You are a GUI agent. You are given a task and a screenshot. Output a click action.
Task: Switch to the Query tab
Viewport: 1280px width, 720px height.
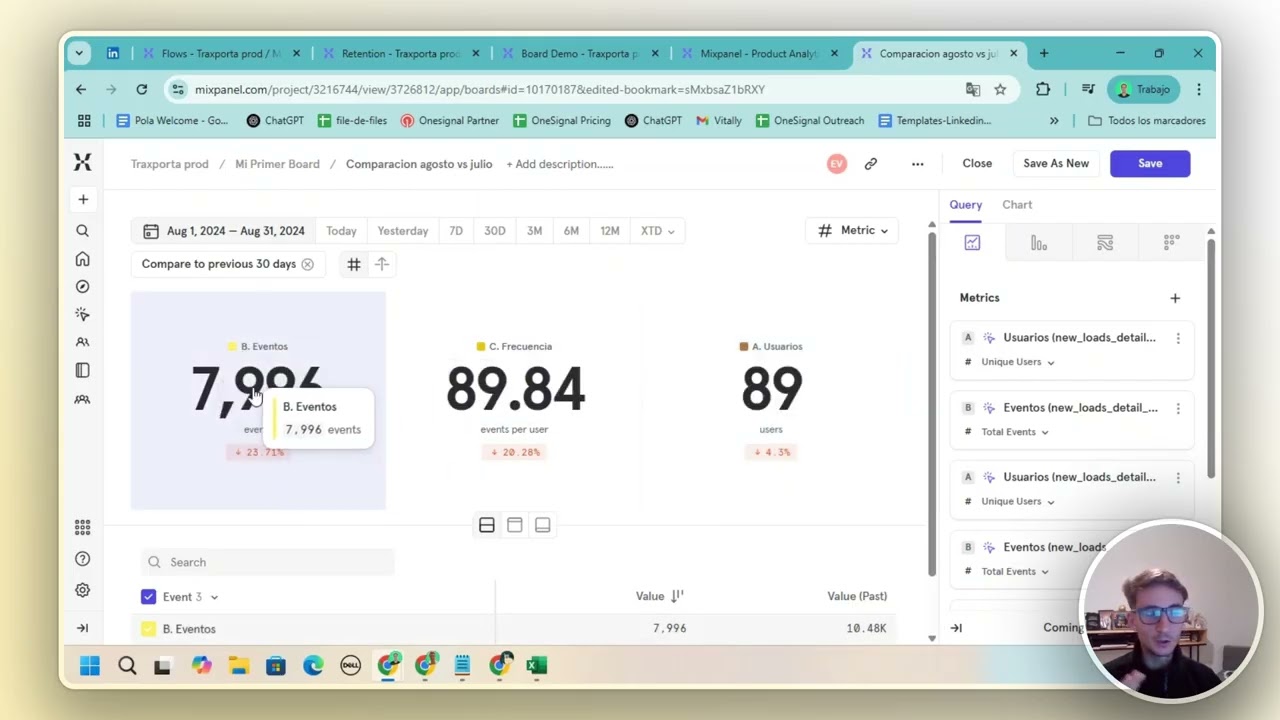click(x=966, y=205)
